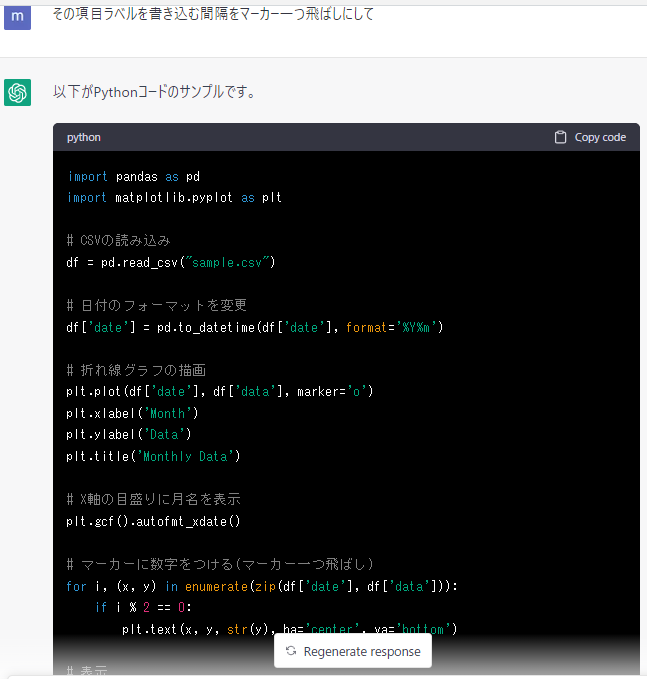647x679 pixels.
Task: Click the comment "# CSVの読み込み"
Action: (x=118, y=240)
